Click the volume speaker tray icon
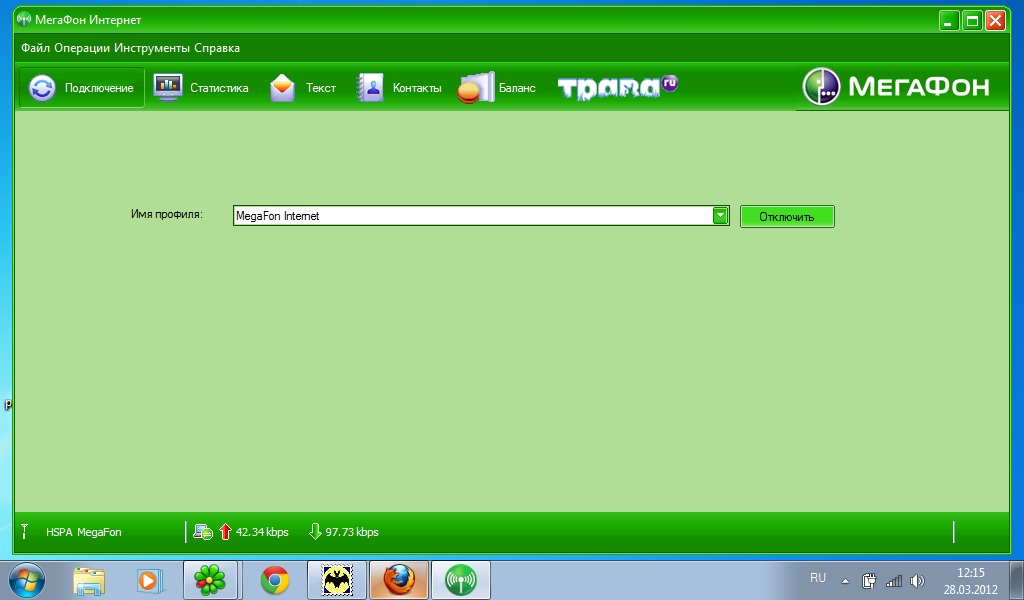This screenshot has height=600, width=1024. [918, 580]
